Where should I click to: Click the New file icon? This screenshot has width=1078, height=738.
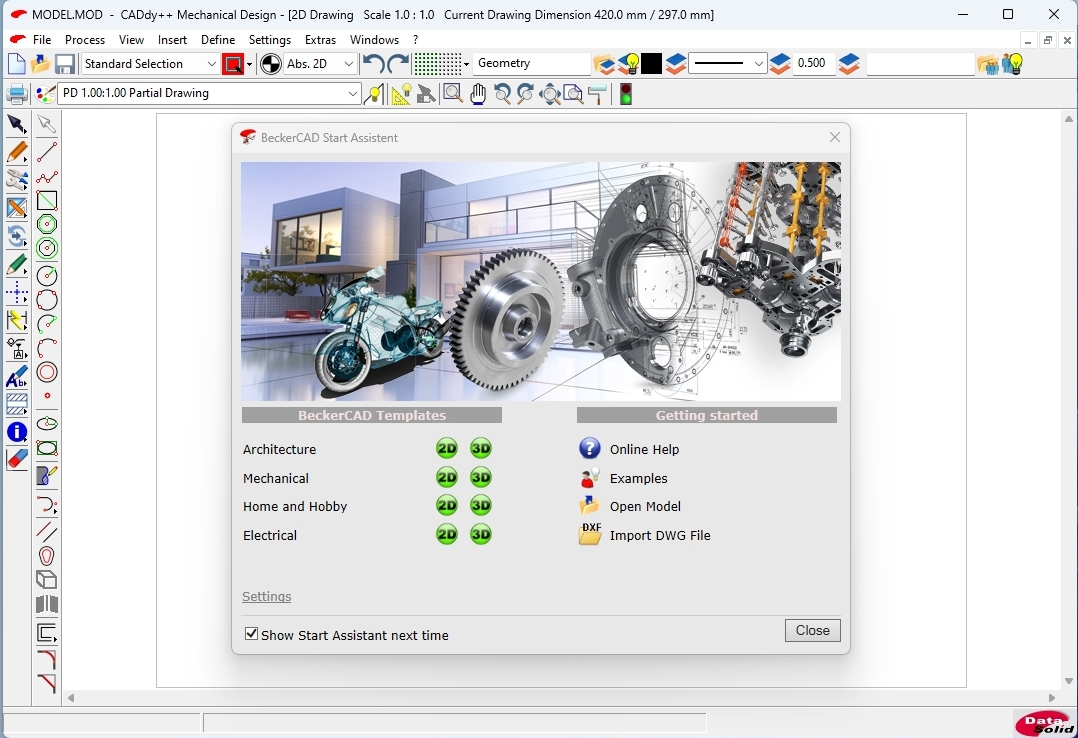[16, 64]
